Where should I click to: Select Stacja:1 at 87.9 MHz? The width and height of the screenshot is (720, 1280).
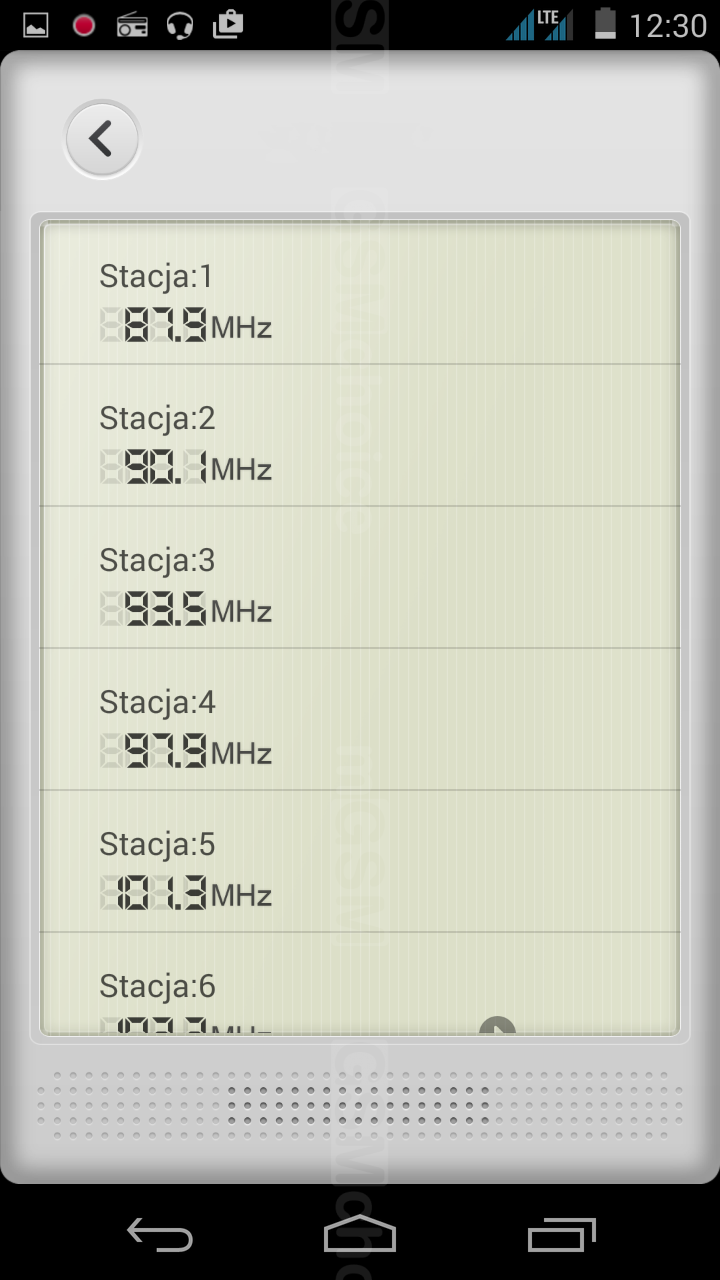[x=360, y=294]
